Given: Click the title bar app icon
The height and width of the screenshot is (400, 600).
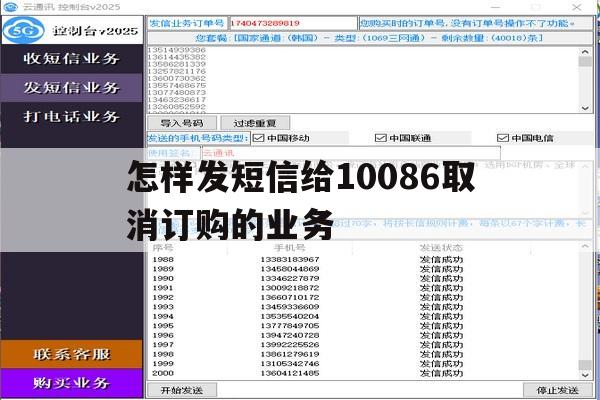Looking at the screenshot, I should [x=10, y=7].
